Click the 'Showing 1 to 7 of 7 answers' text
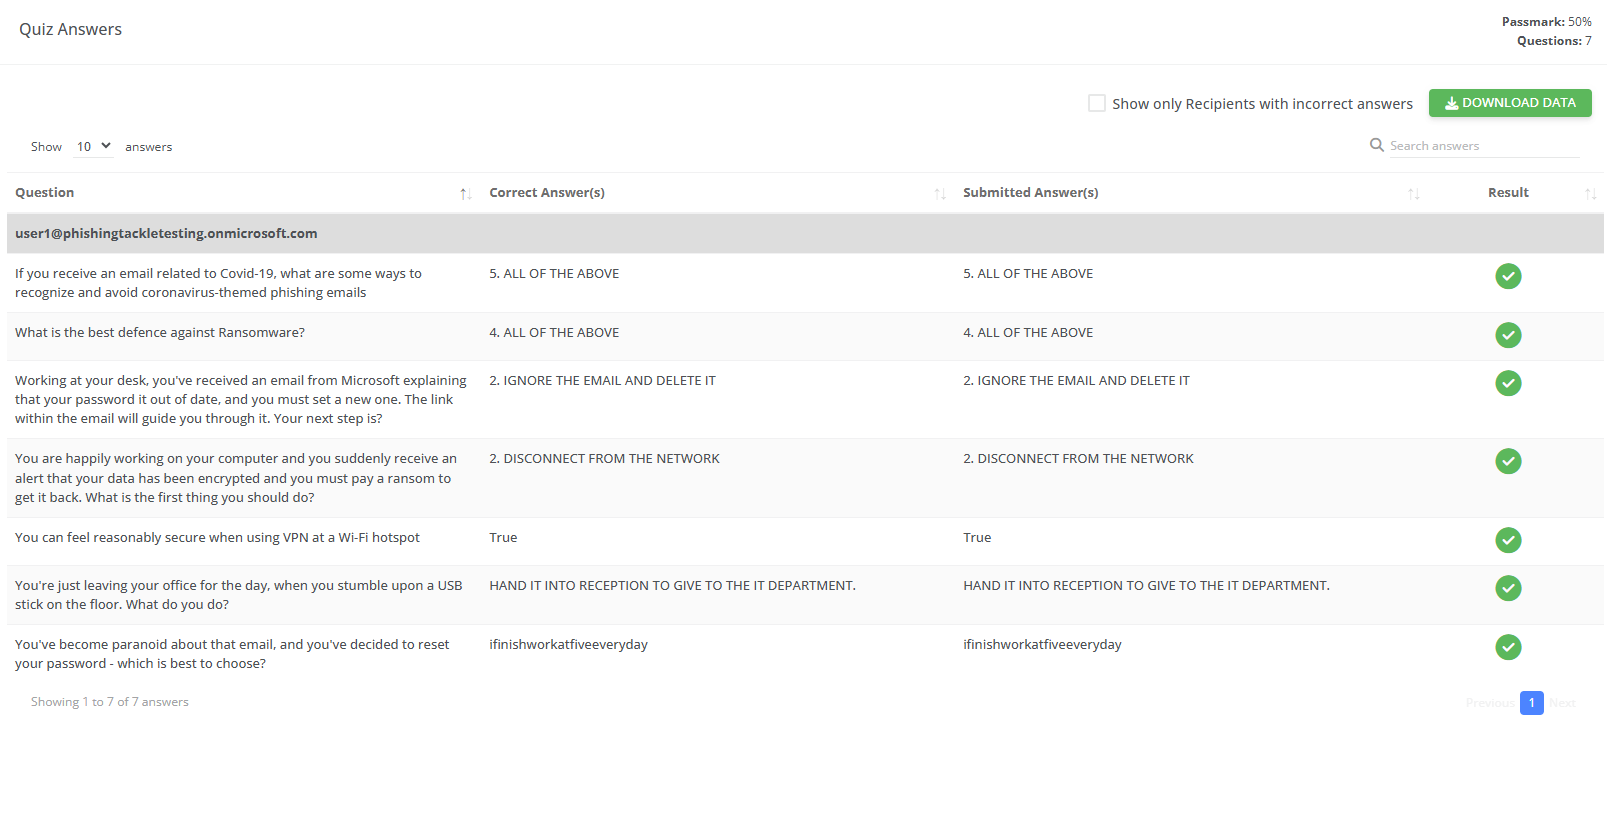The height and width of the screenshot is (827, 1607). pyautogui.click(x=110, y=702)
